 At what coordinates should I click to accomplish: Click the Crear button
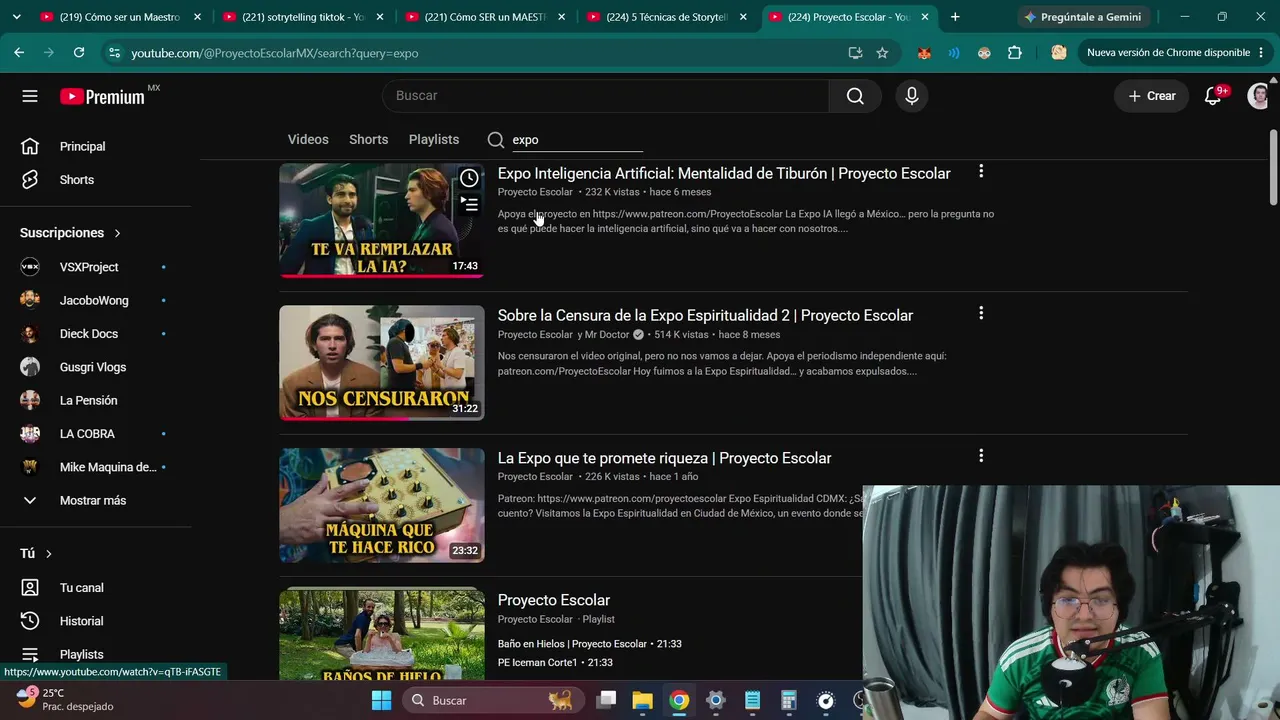click(x=1152, y=96)
